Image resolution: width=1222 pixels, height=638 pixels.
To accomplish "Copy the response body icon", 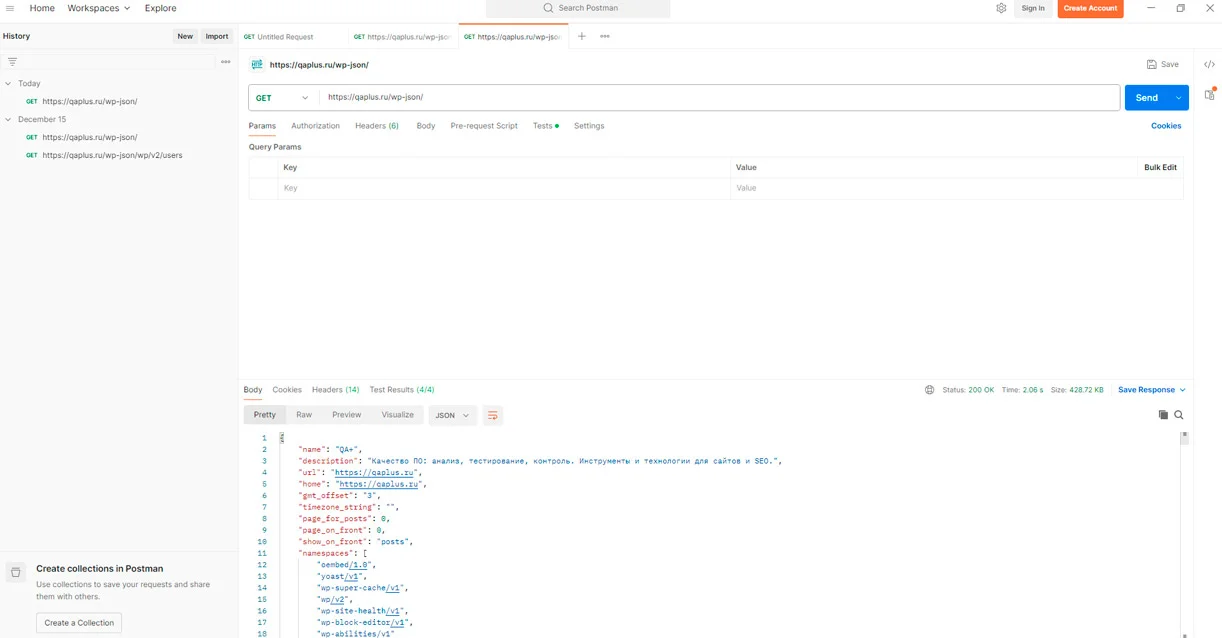I will (1163, 415).
